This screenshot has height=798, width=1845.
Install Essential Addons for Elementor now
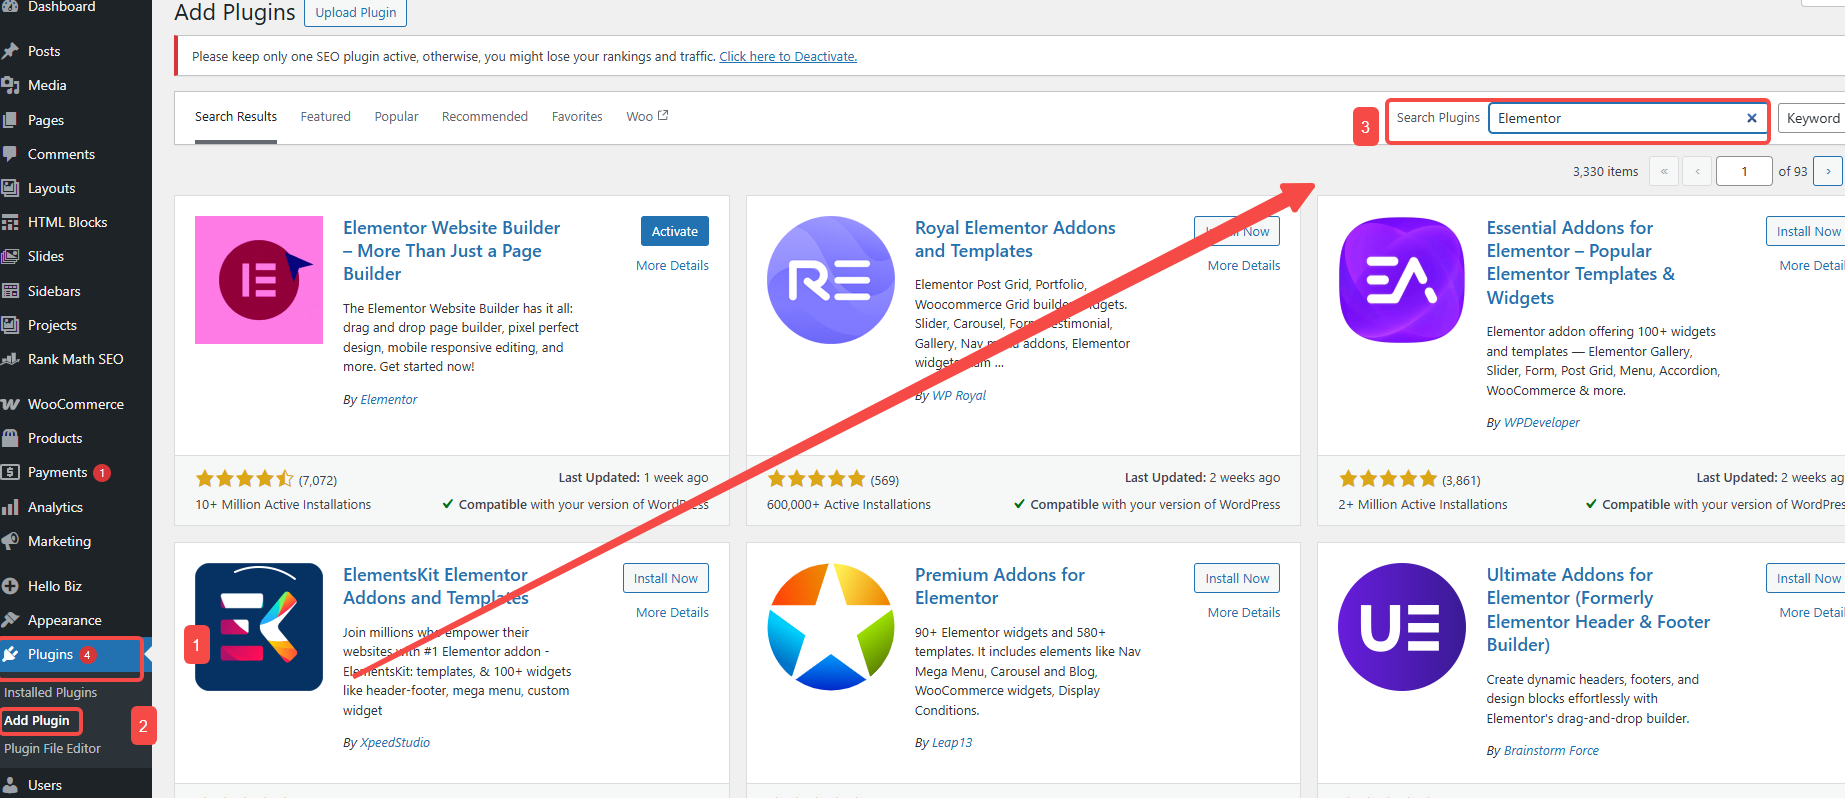click(x=1806, y=231)
